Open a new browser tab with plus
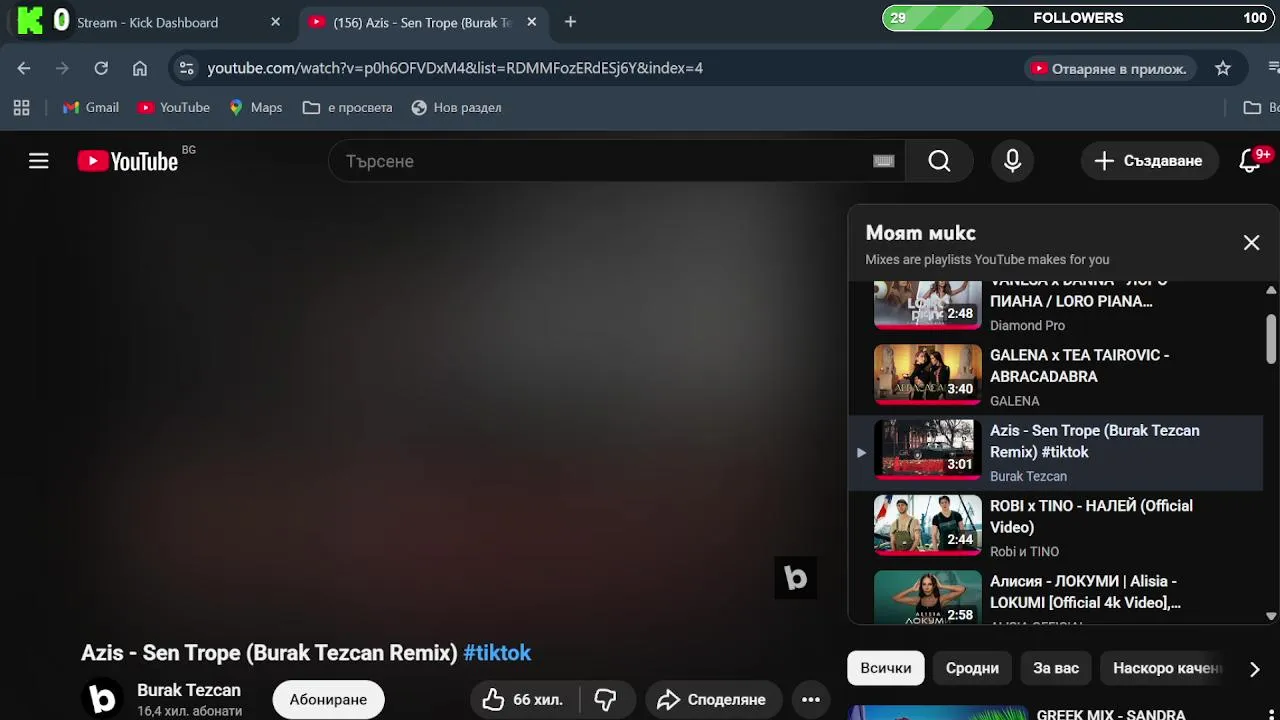Image resolution: width=1280 pixels, height=720 pixels. click(x=570, y=22)
